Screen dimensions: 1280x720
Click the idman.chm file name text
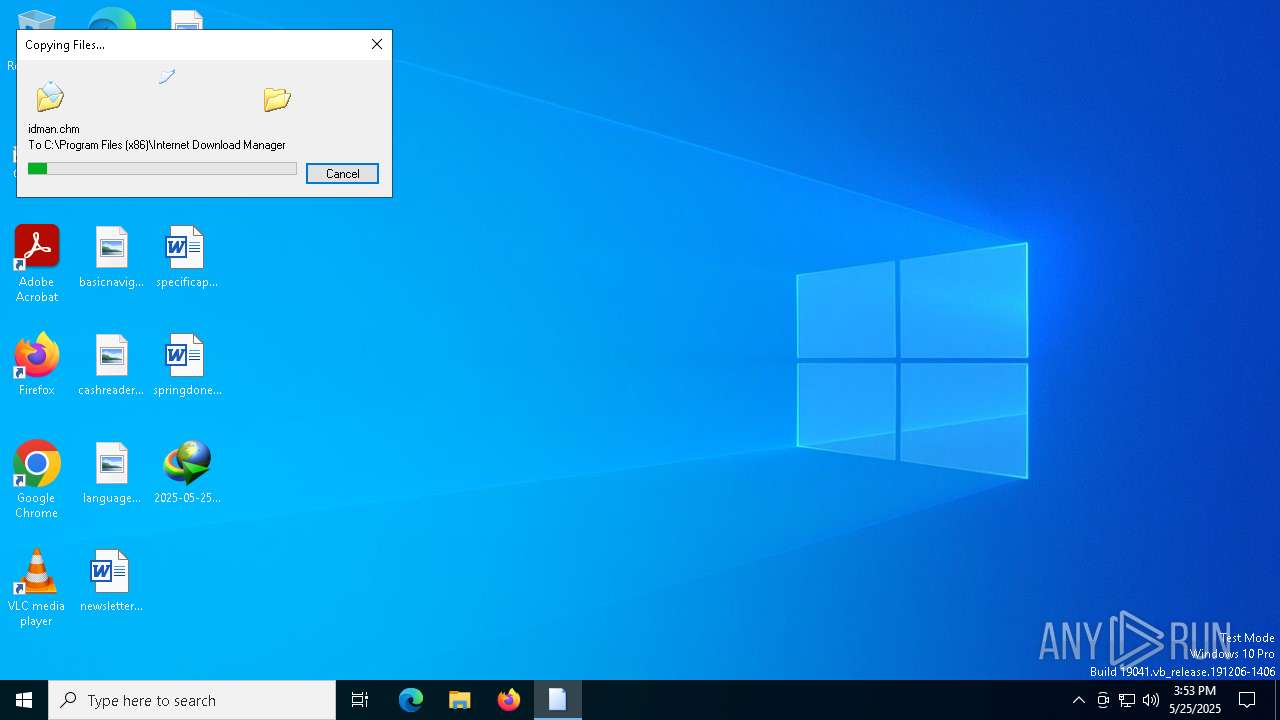click(x=54, y=129)
